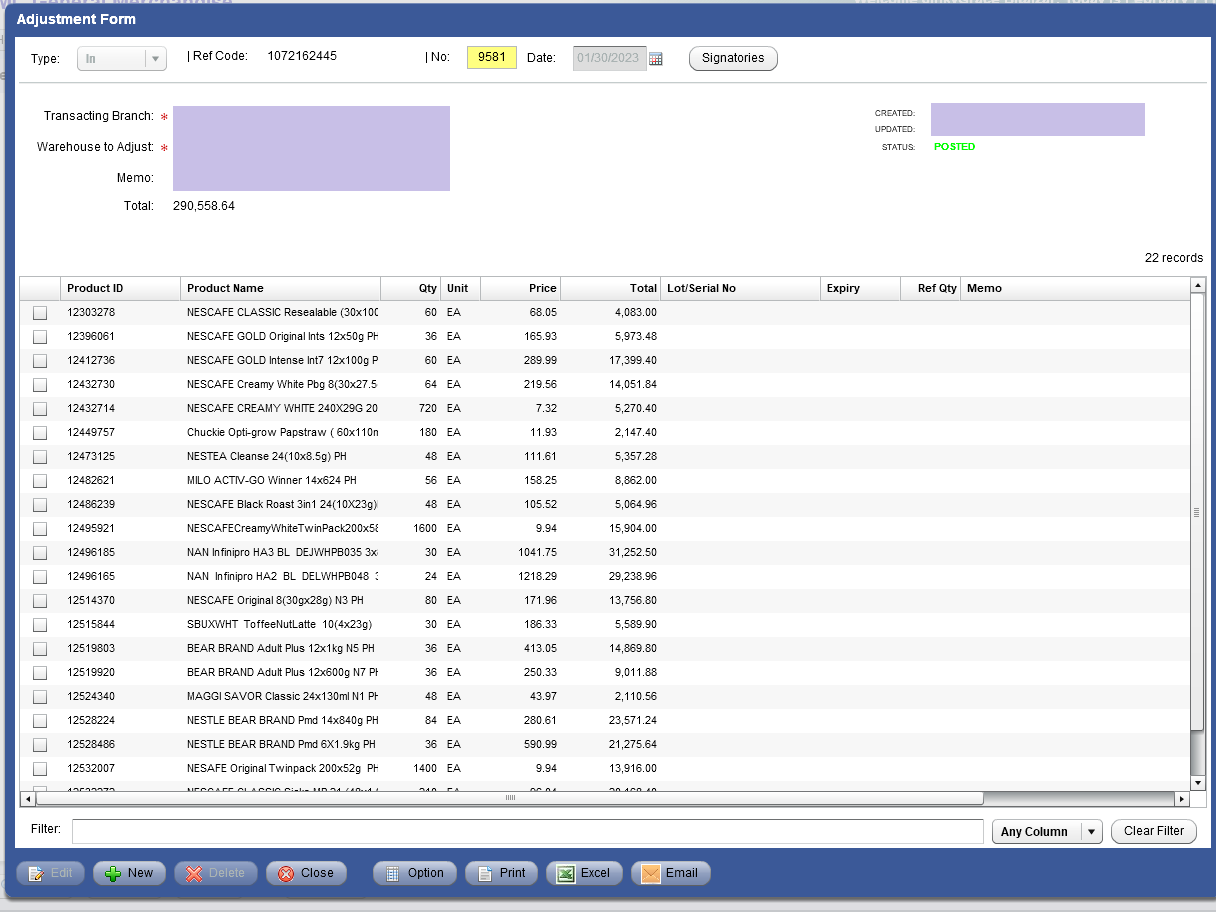Click the Unit column header
The height and width of the screenshot is (912, 1216).
460,288
